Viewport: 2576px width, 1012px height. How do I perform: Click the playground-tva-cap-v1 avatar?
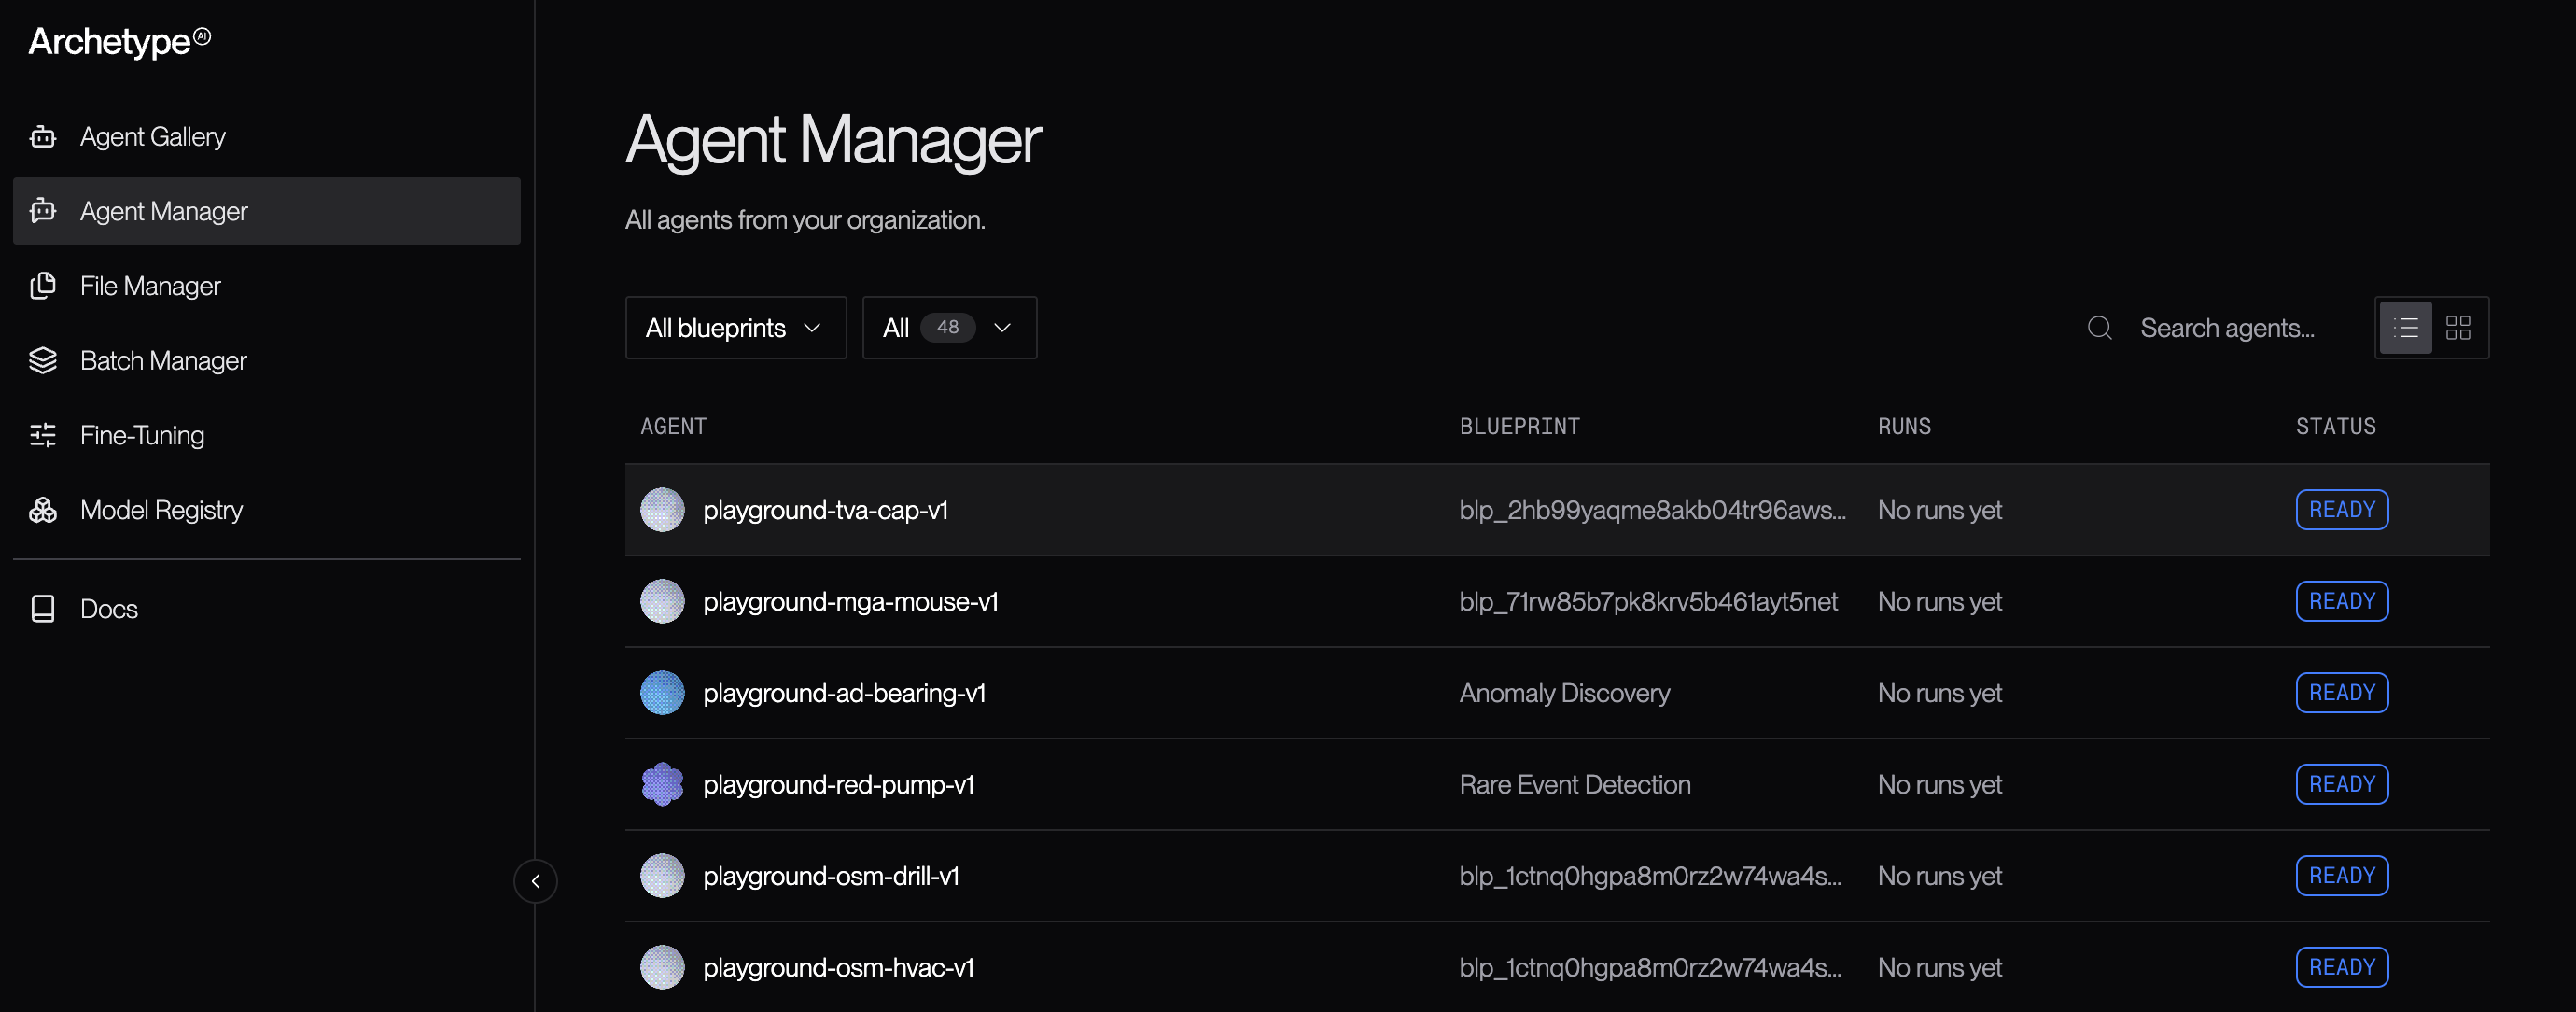662,510
